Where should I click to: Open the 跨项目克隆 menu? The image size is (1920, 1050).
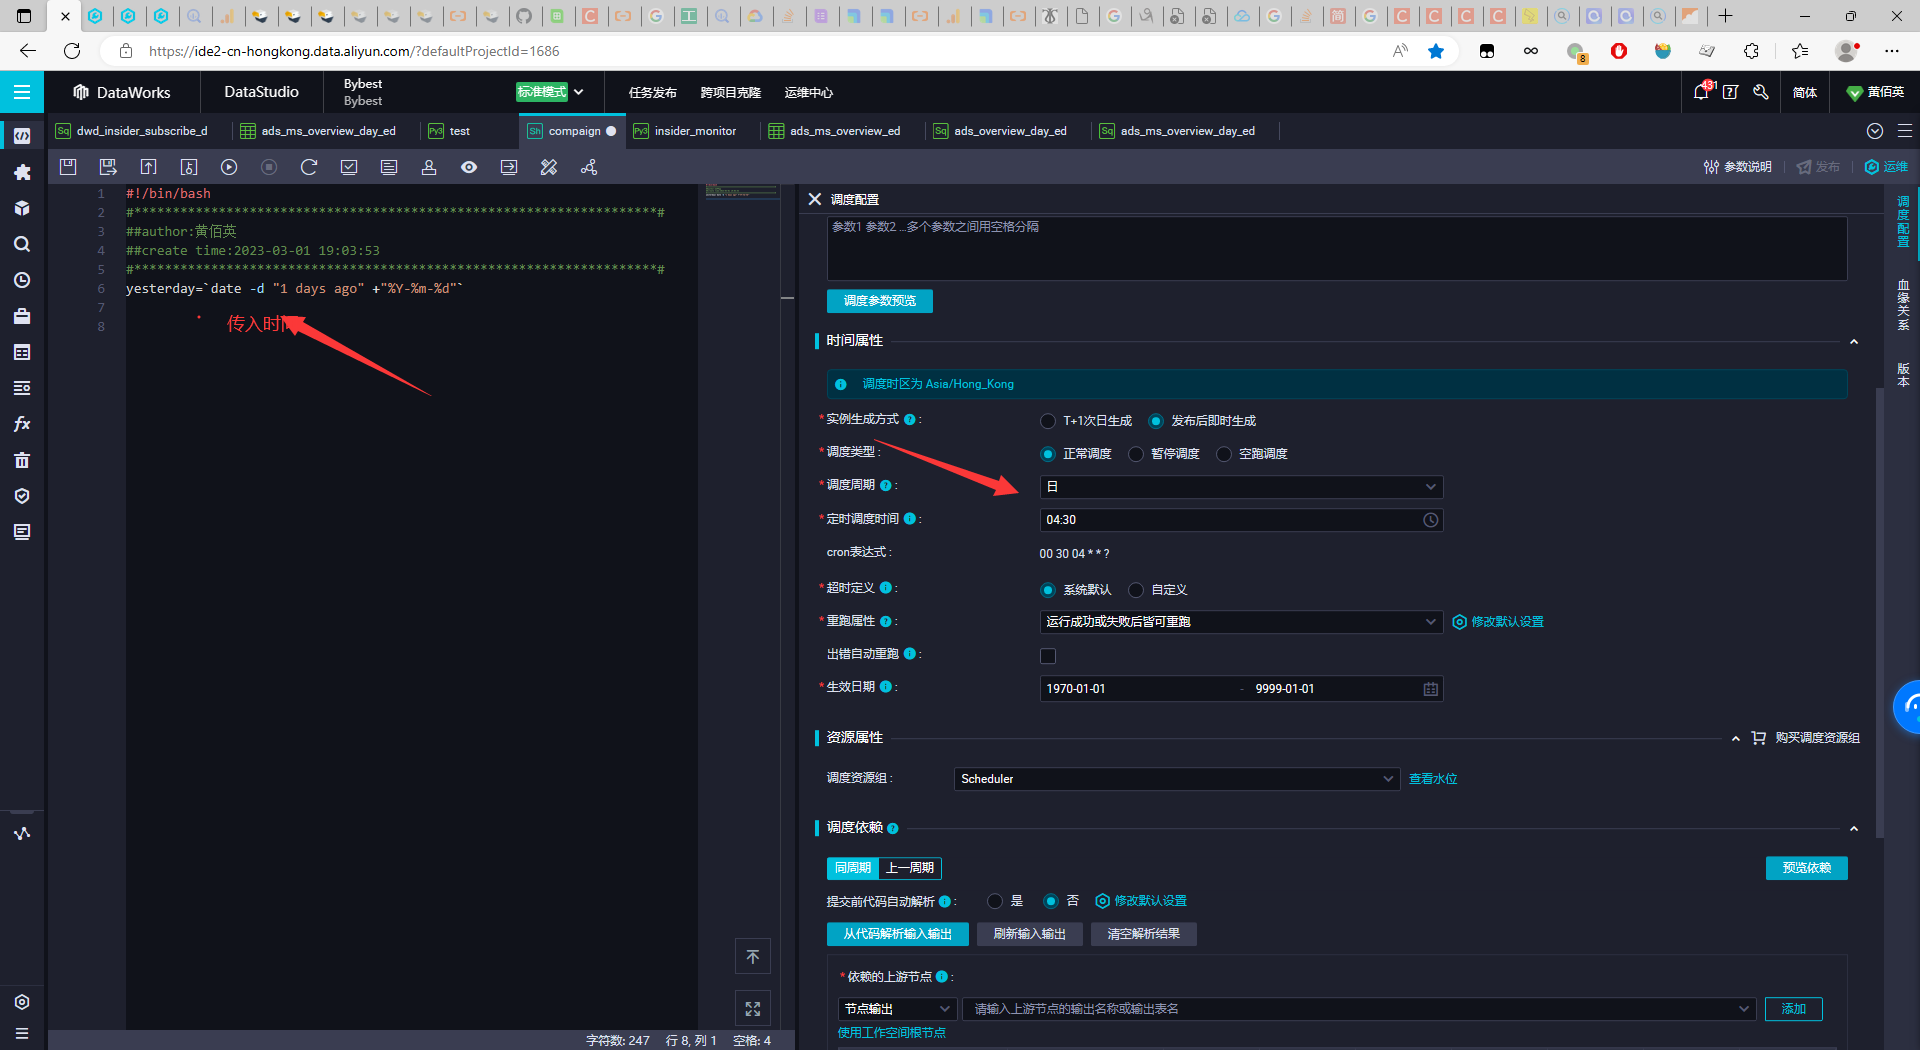(x=730, y=92)
